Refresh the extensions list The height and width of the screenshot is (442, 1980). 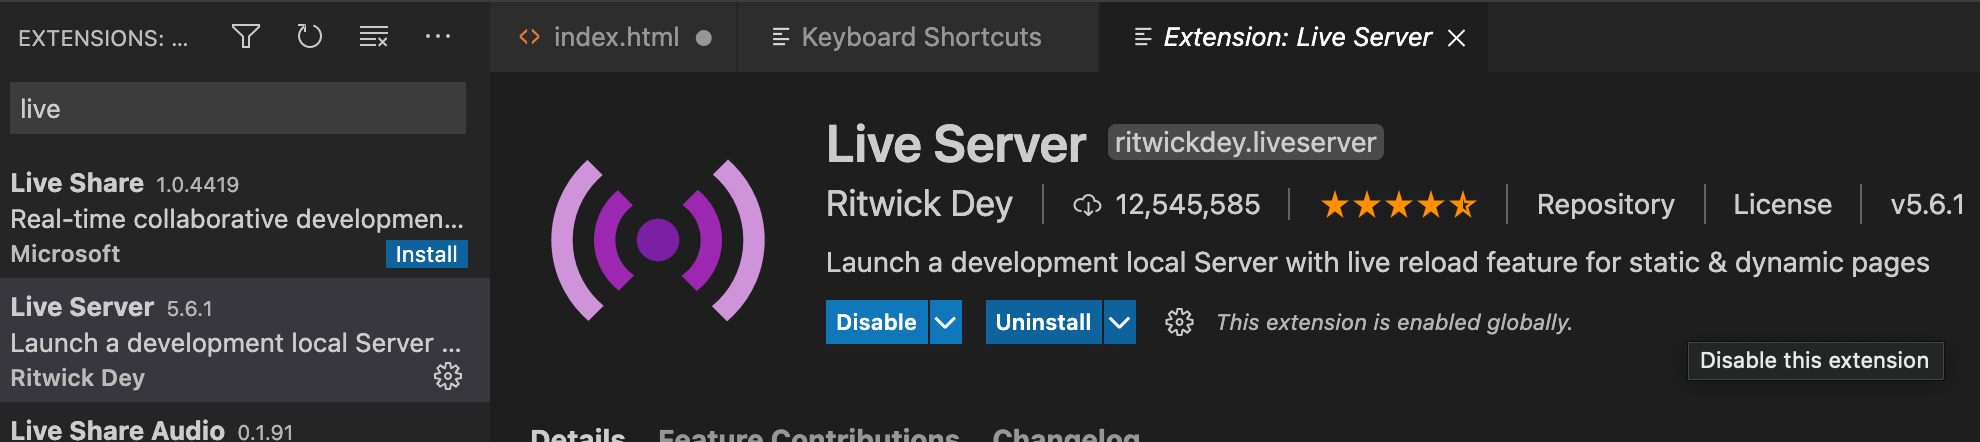(x=310, y=37)
